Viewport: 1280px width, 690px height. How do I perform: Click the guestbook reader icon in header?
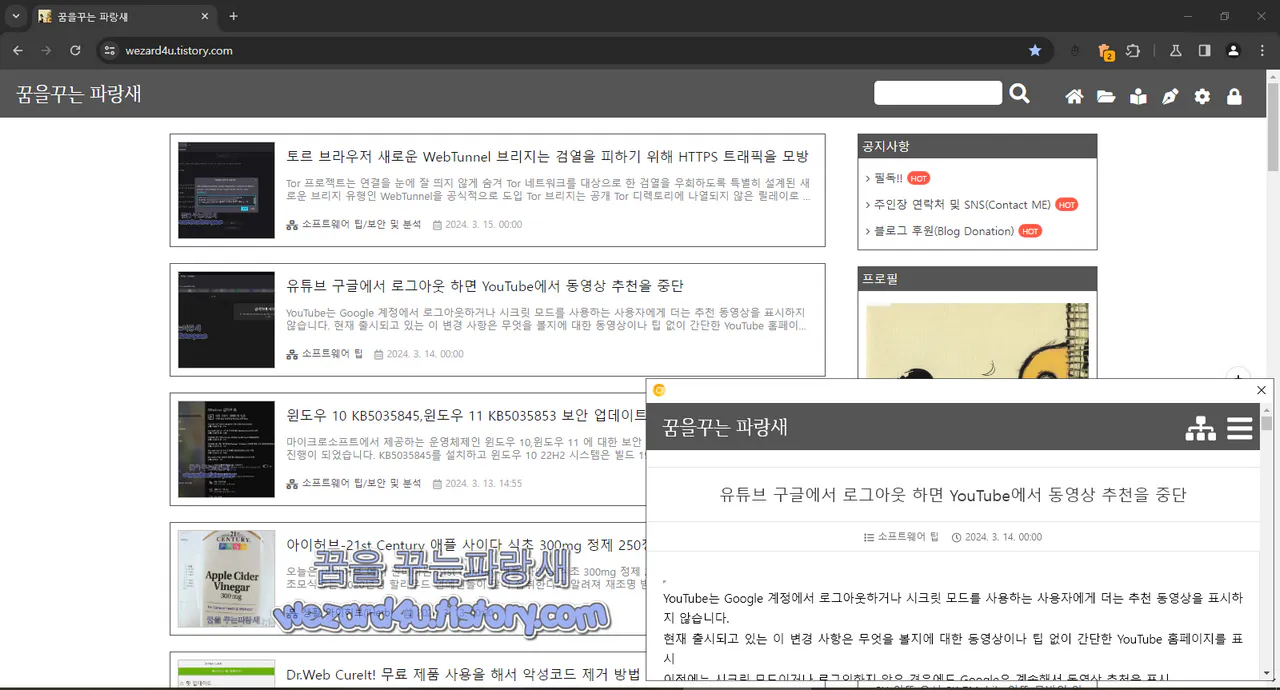coord(1138,97)
